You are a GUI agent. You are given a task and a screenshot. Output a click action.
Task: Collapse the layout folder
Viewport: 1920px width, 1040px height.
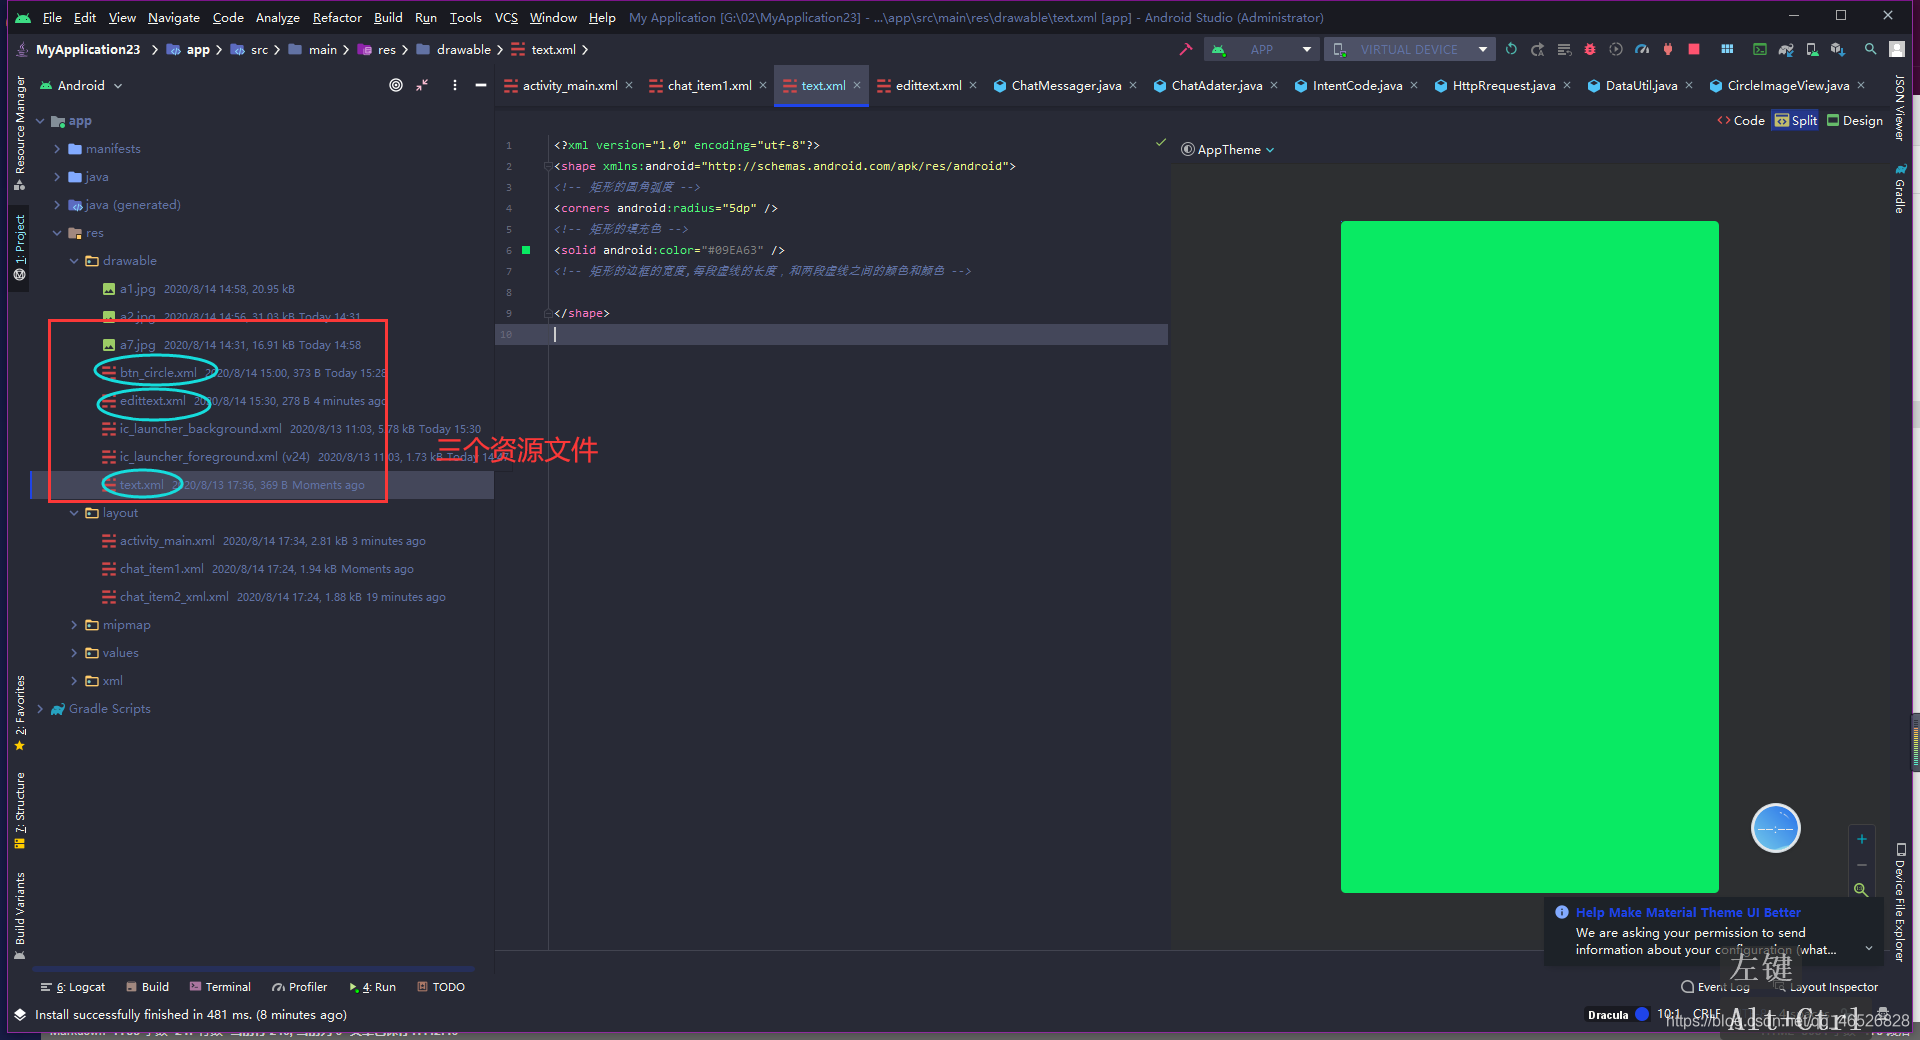click(74, 513)
